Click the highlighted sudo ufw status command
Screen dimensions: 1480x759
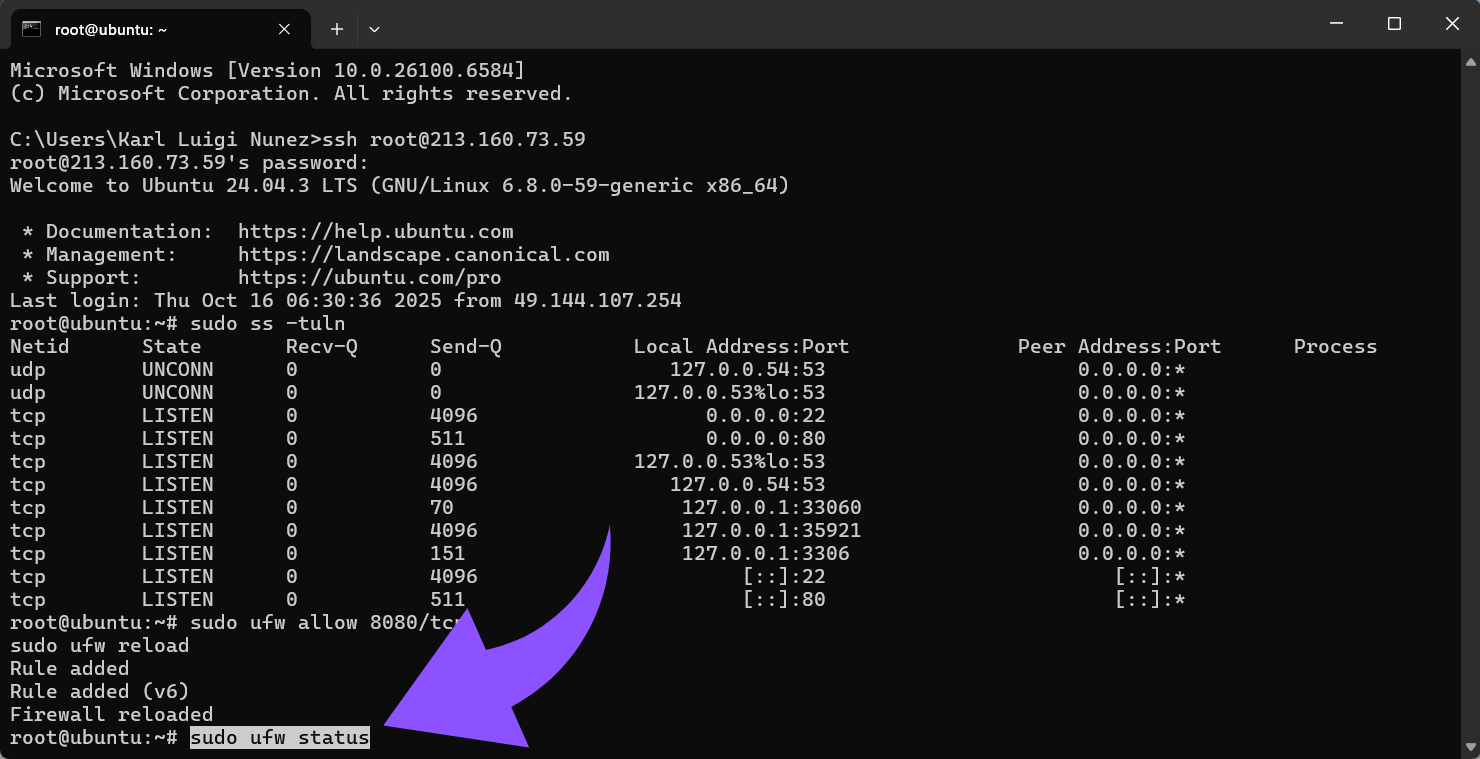[x=280, y=738]
